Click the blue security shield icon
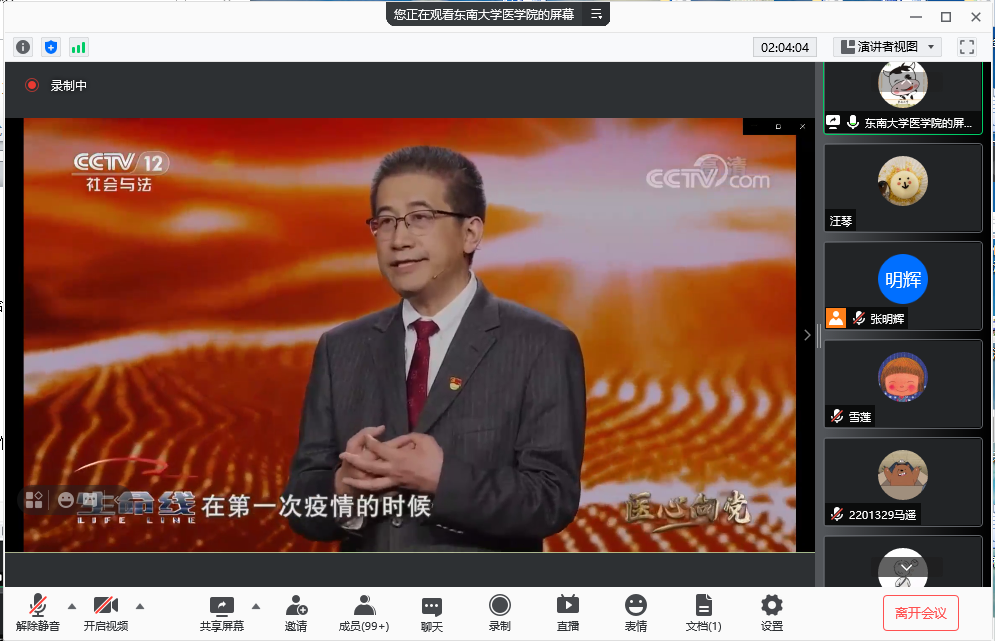The width and height of the screenshot is (995, 641). (x=51, y=47)
